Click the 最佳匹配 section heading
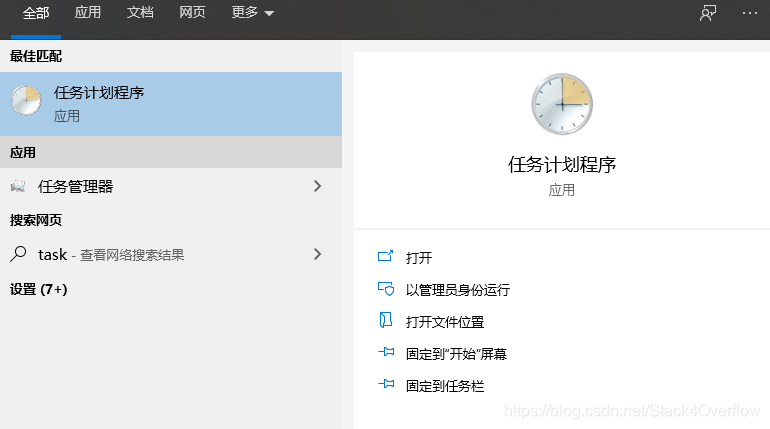The width and height of the screenshot is (770, 429). coord(36,56)
